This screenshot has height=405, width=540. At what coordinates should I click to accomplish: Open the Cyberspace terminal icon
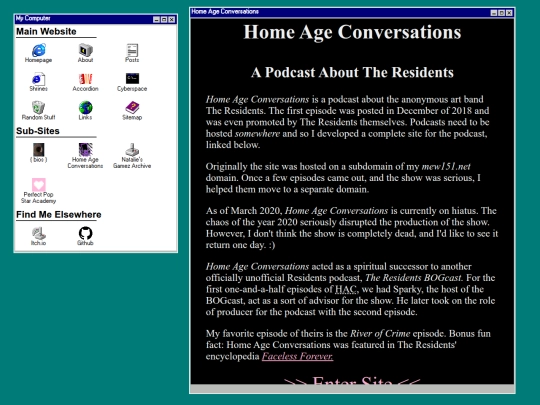point(132,82)
